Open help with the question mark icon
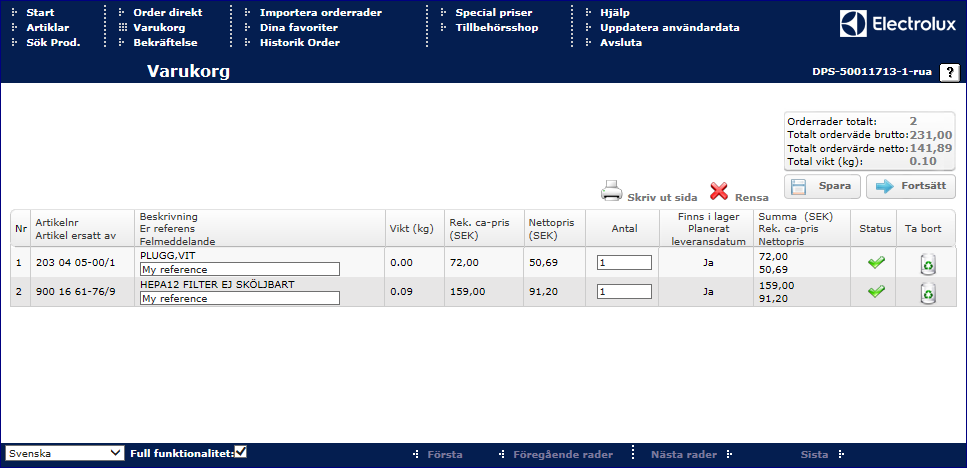The width and height of the screenshot is (967, 468). pyautogui.click(x=949, y=72)
